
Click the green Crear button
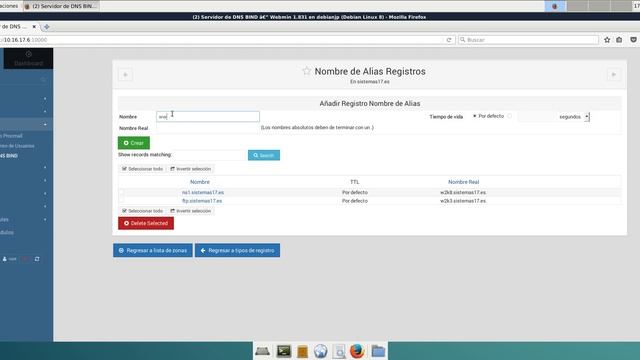tap(134, 143)
